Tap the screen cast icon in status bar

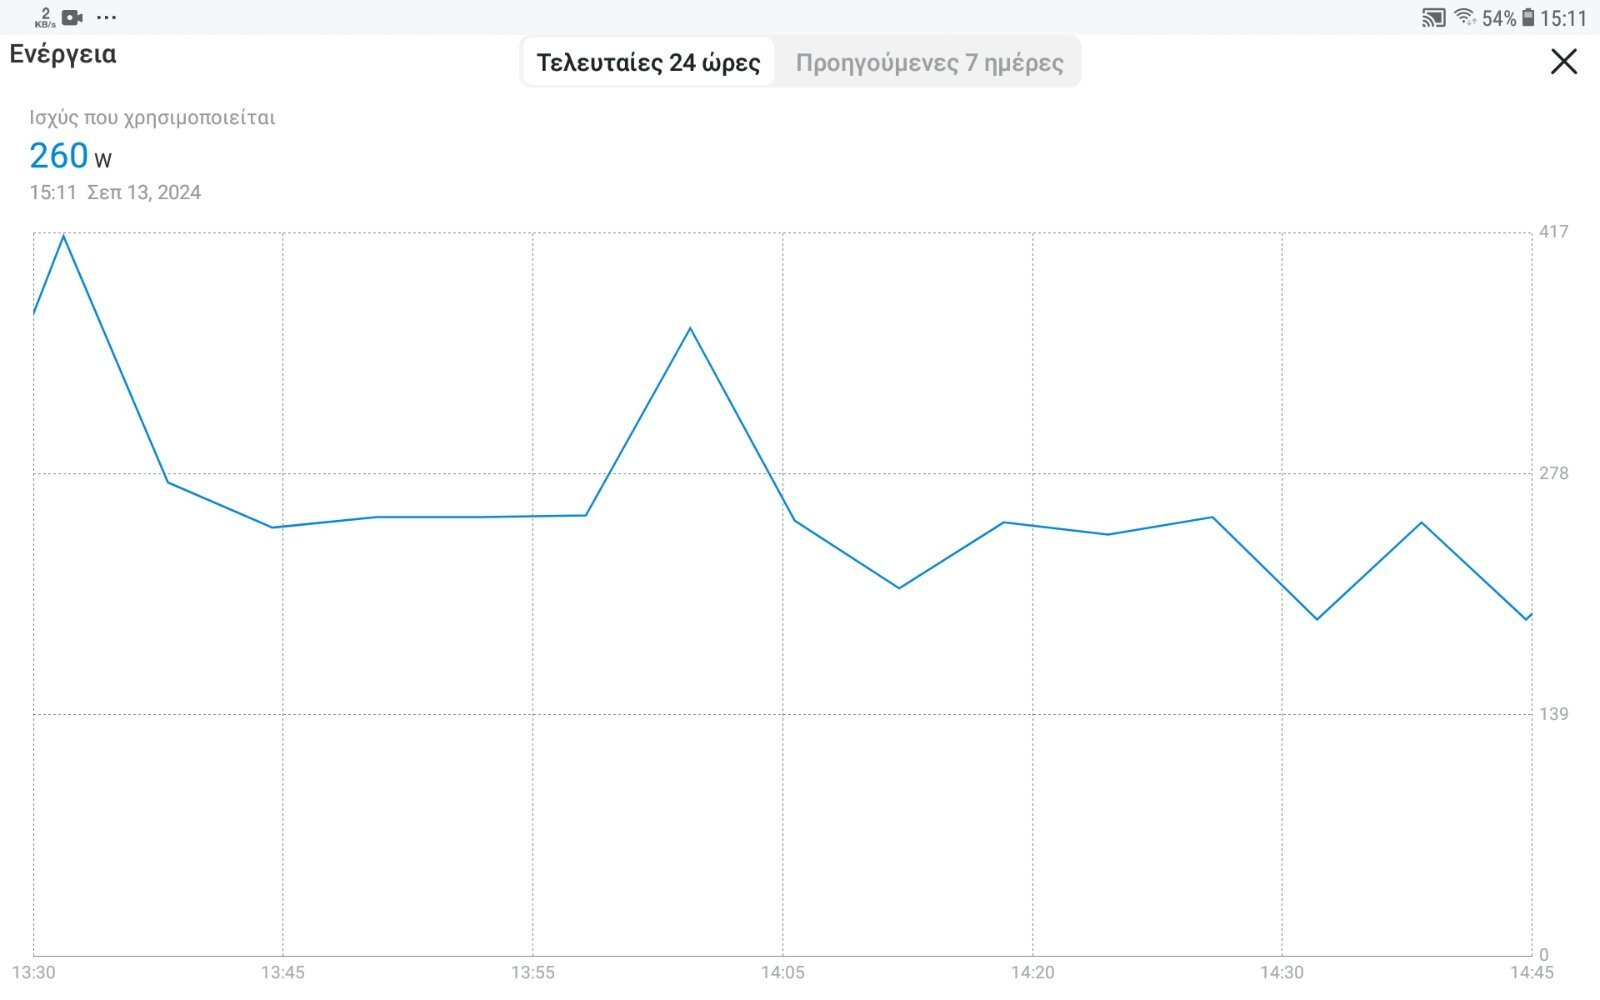click(x=1433, y=18)
